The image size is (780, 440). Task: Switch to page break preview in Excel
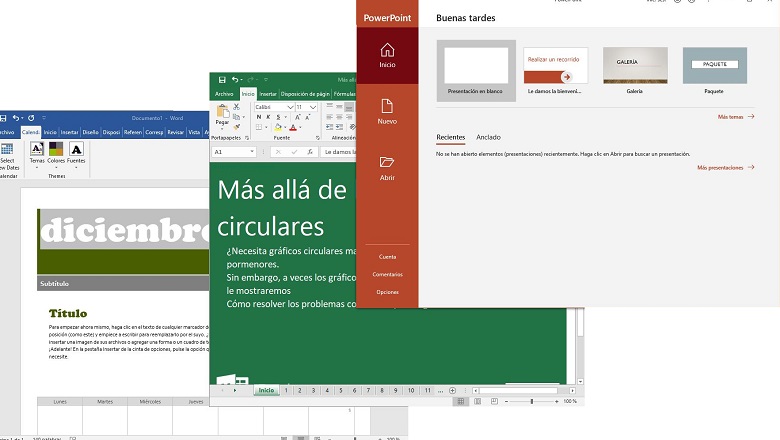(x=494, y=401)
